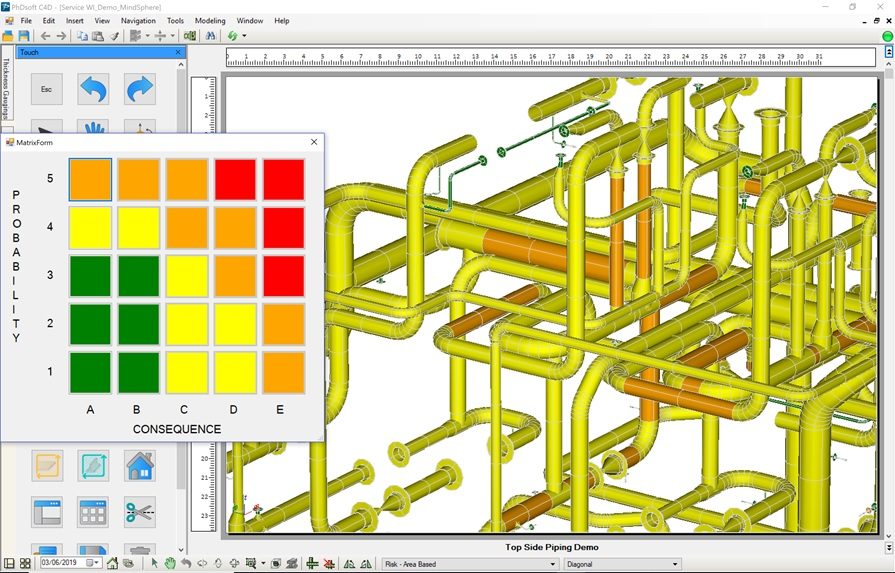This screenshot has height=573, width=895.
Task: Click the zoom window magnifier icon
Action: (251, 563)
